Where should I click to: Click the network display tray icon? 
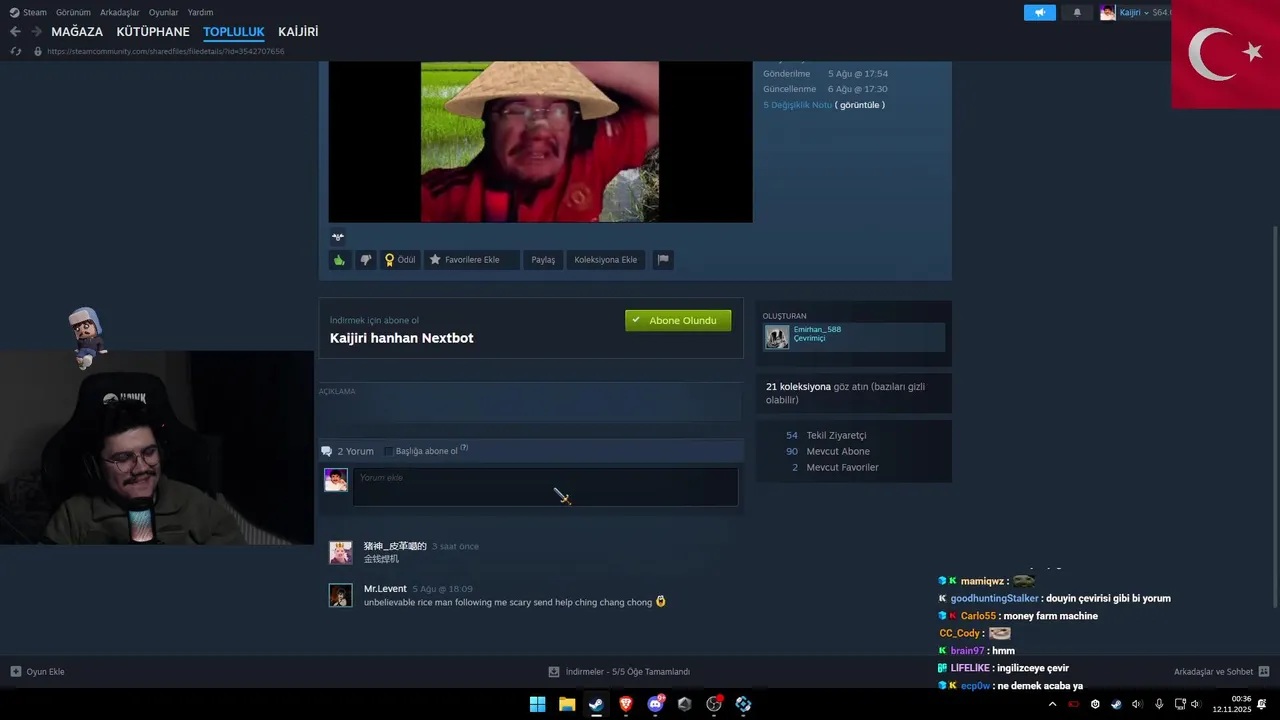1180,704
